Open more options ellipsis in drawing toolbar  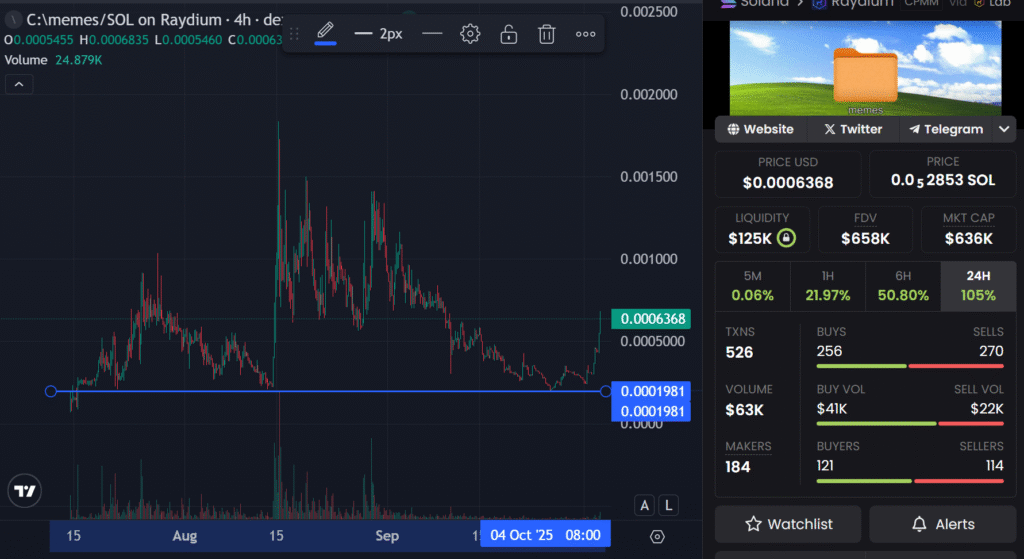coord(586,34)
